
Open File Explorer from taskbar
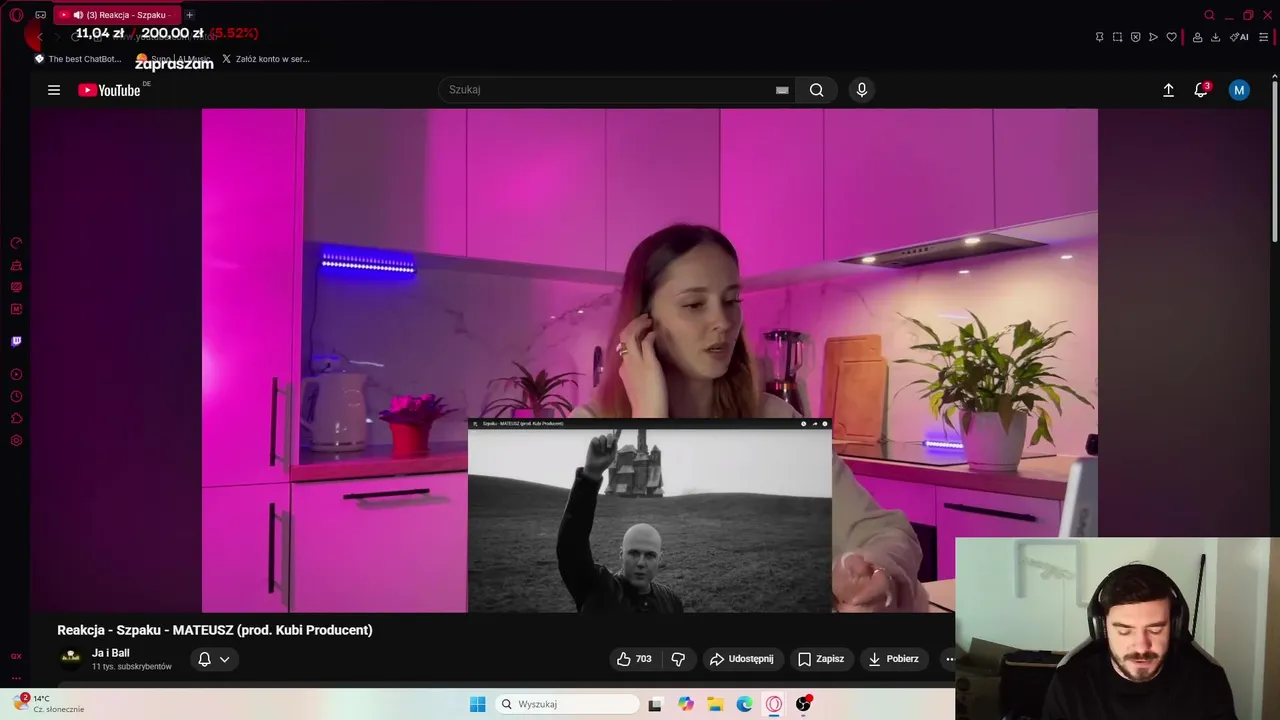pyautogui.click(x=715, y=704)
